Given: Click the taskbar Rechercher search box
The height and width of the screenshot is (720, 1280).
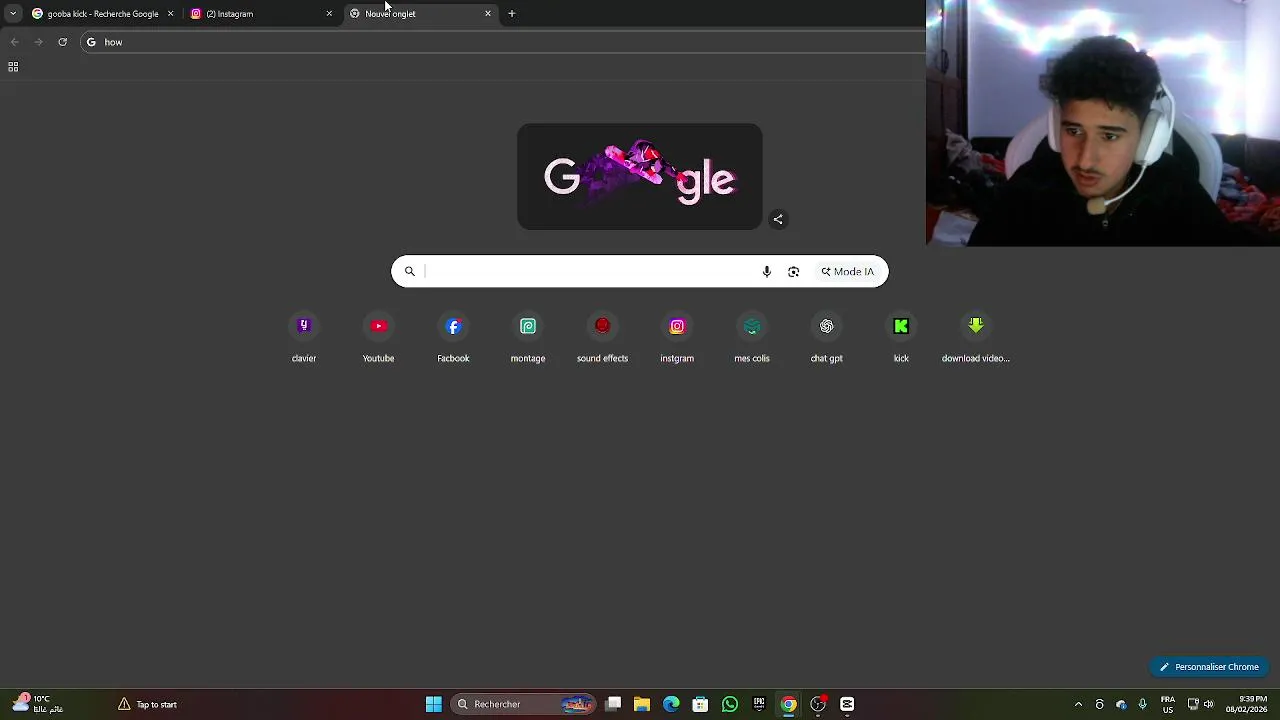Looking at the screenshot, I should click(523, 704).
